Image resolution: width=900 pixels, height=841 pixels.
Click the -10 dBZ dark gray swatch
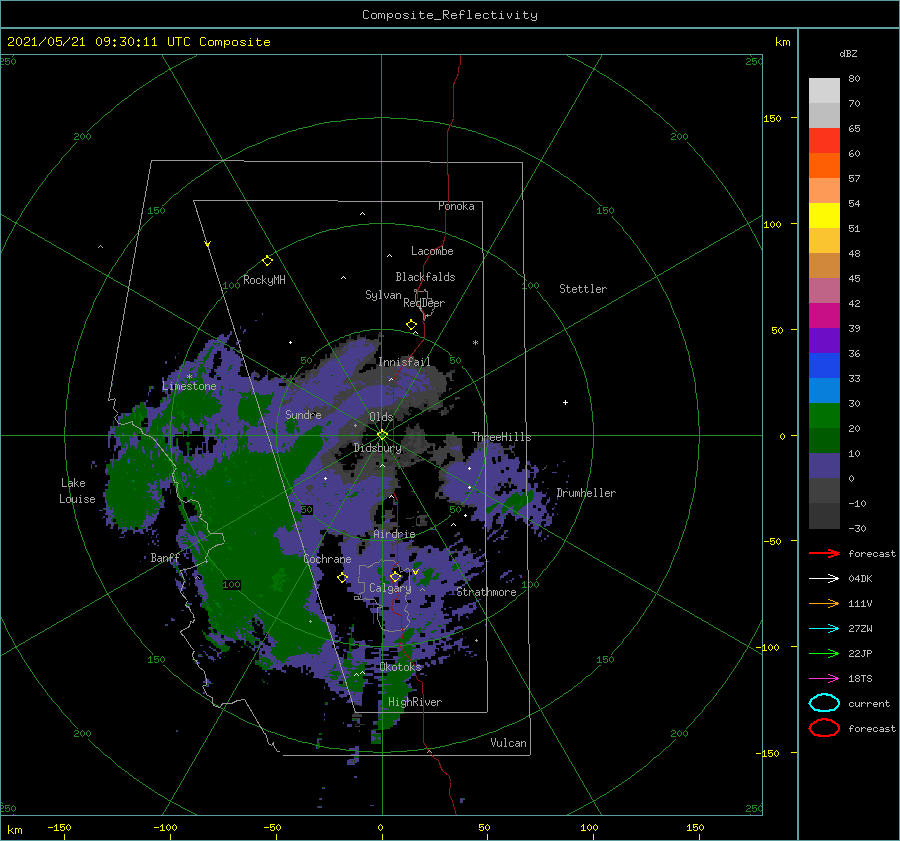click(824, 490)
